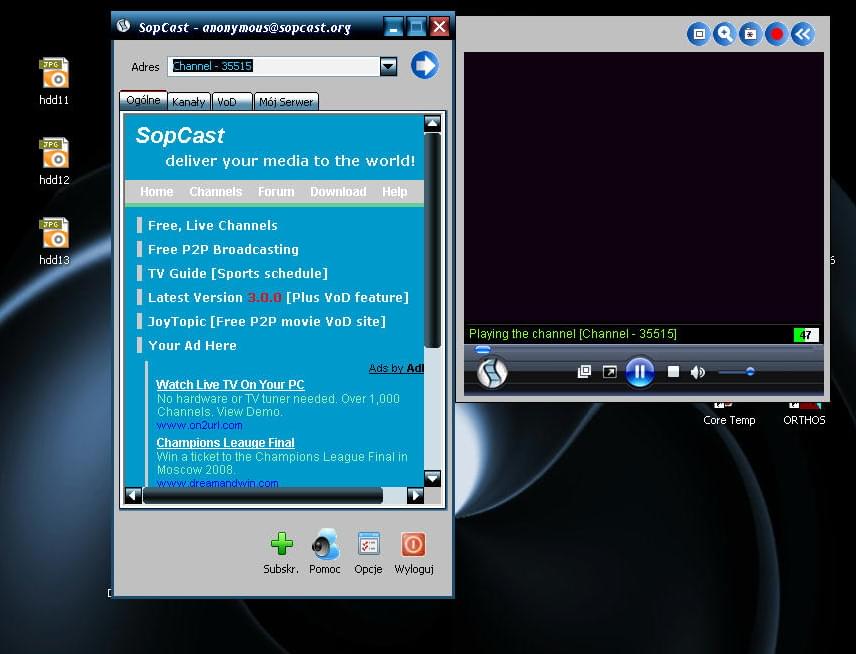The image size is (856, 654).
Task: Click the Free, Live Channels link
Action: tap(212, 225)
